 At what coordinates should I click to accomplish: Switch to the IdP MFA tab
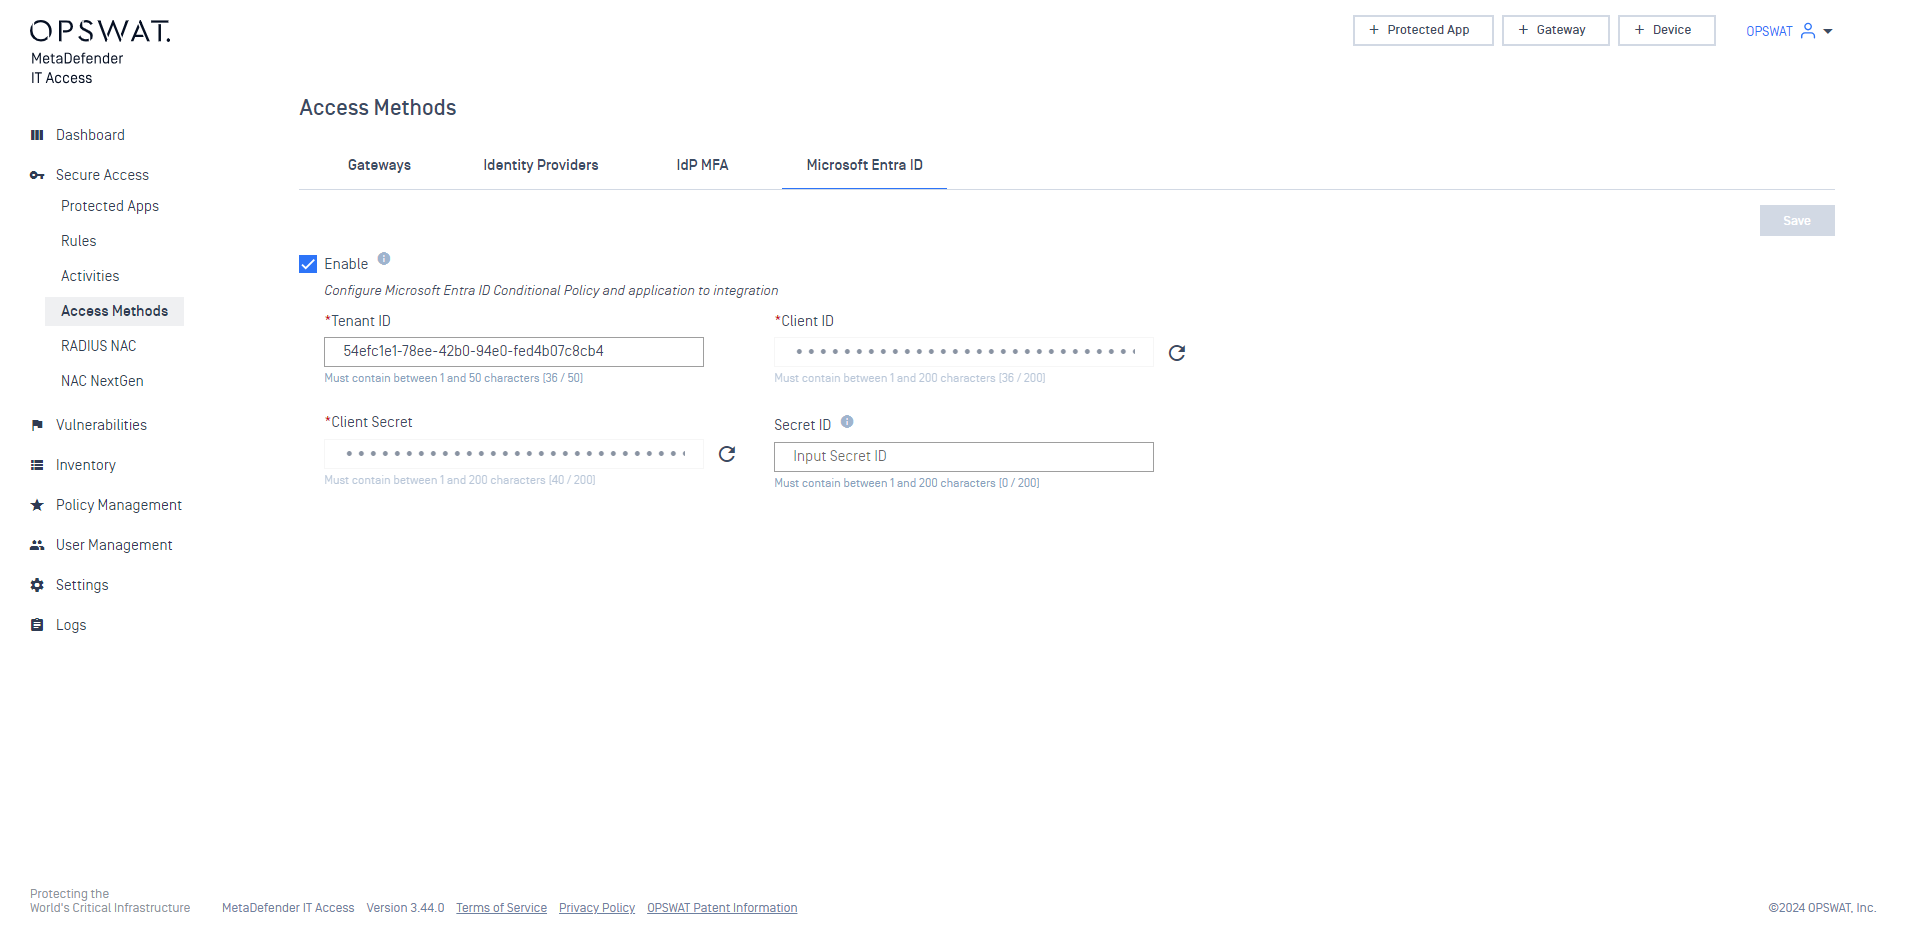click(x=702, y=165)
